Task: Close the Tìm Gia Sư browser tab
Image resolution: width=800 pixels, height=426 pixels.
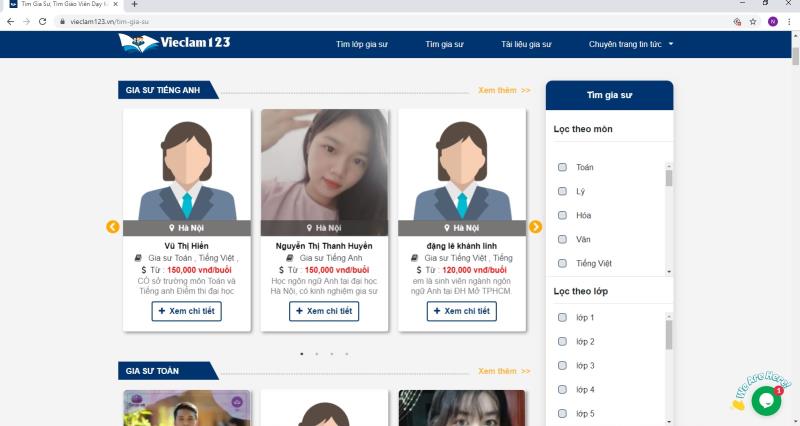Action: [116, 4]
